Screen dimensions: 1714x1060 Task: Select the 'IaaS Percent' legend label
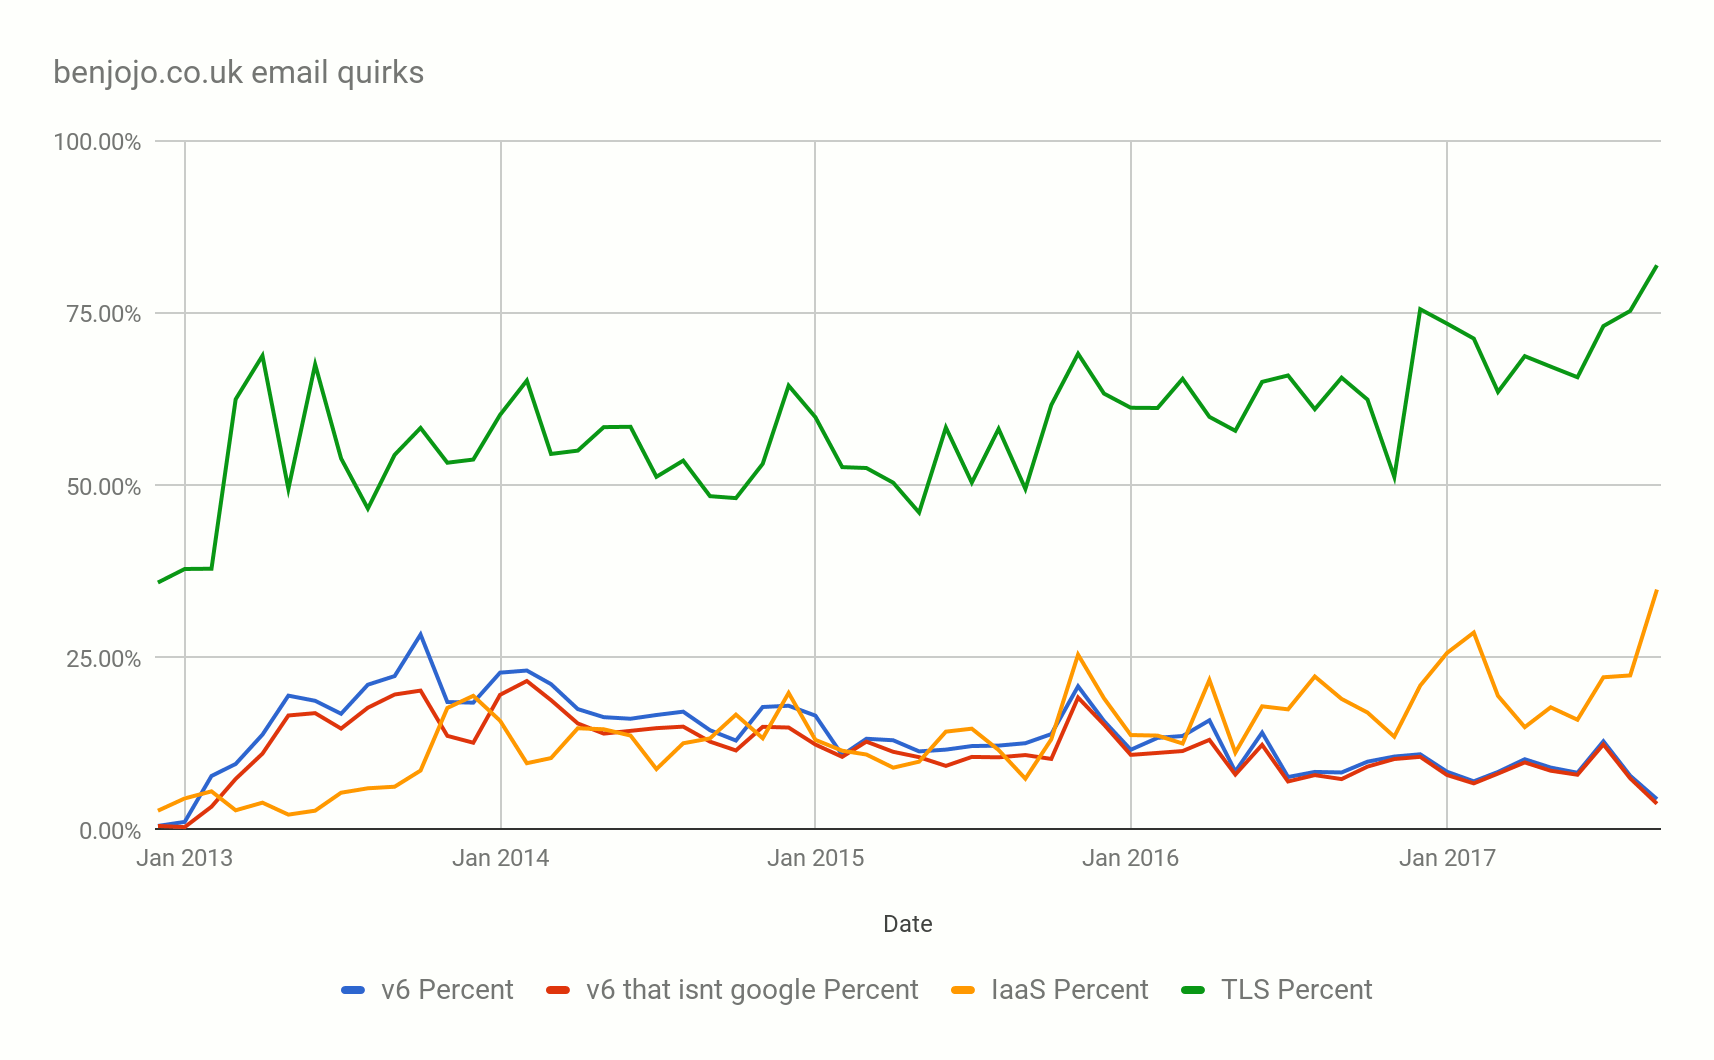(x=1070, y=990)
